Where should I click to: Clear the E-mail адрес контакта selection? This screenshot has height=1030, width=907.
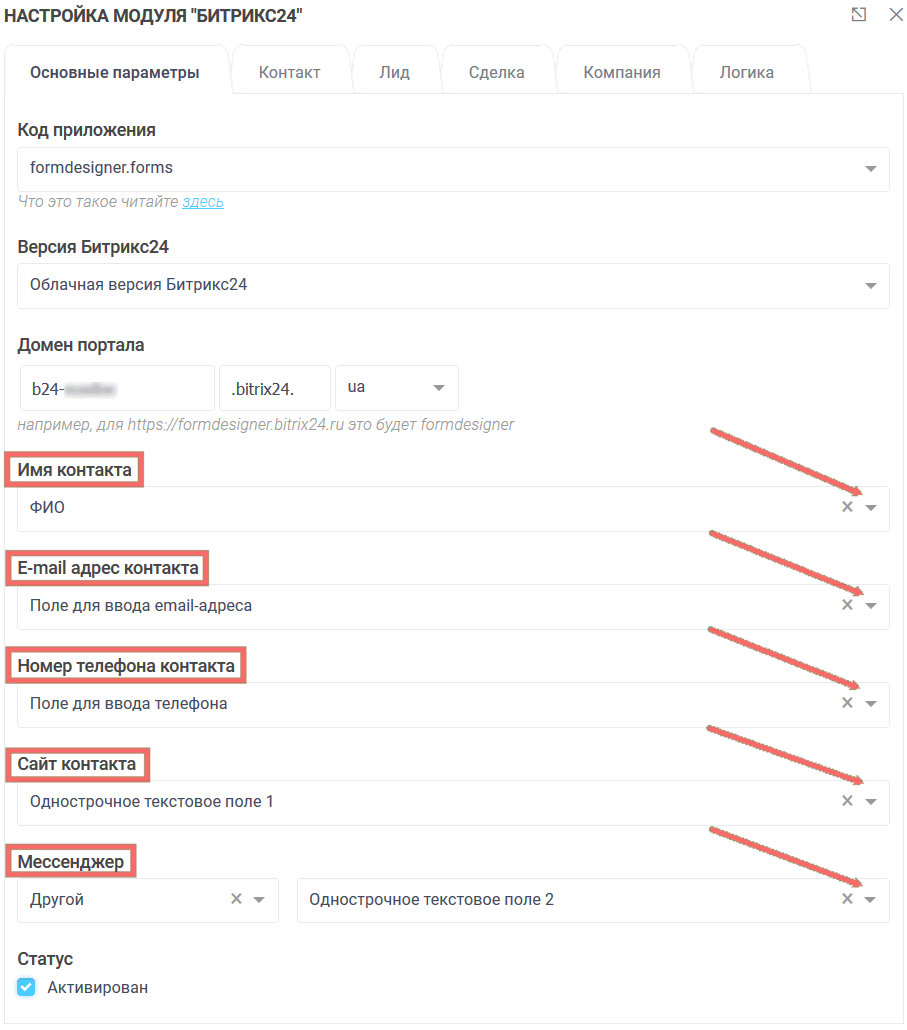[847, 605]
